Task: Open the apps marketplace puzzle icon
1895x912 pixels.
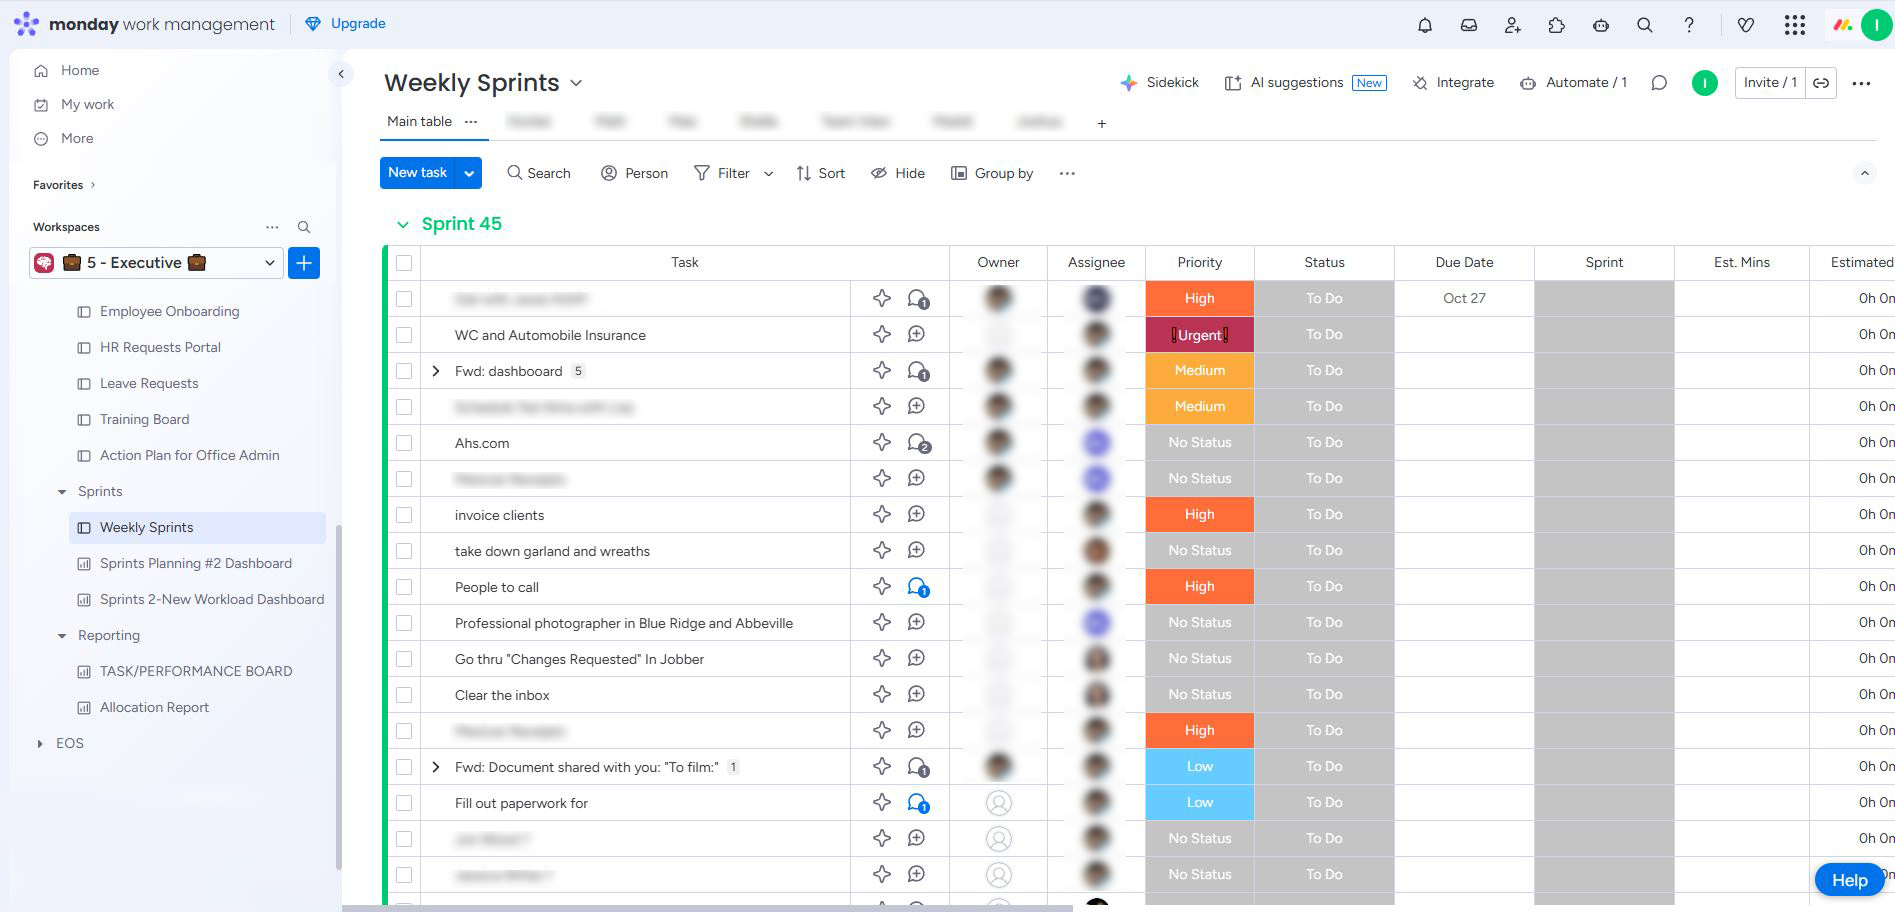Action: click(x=1556, y=25)
